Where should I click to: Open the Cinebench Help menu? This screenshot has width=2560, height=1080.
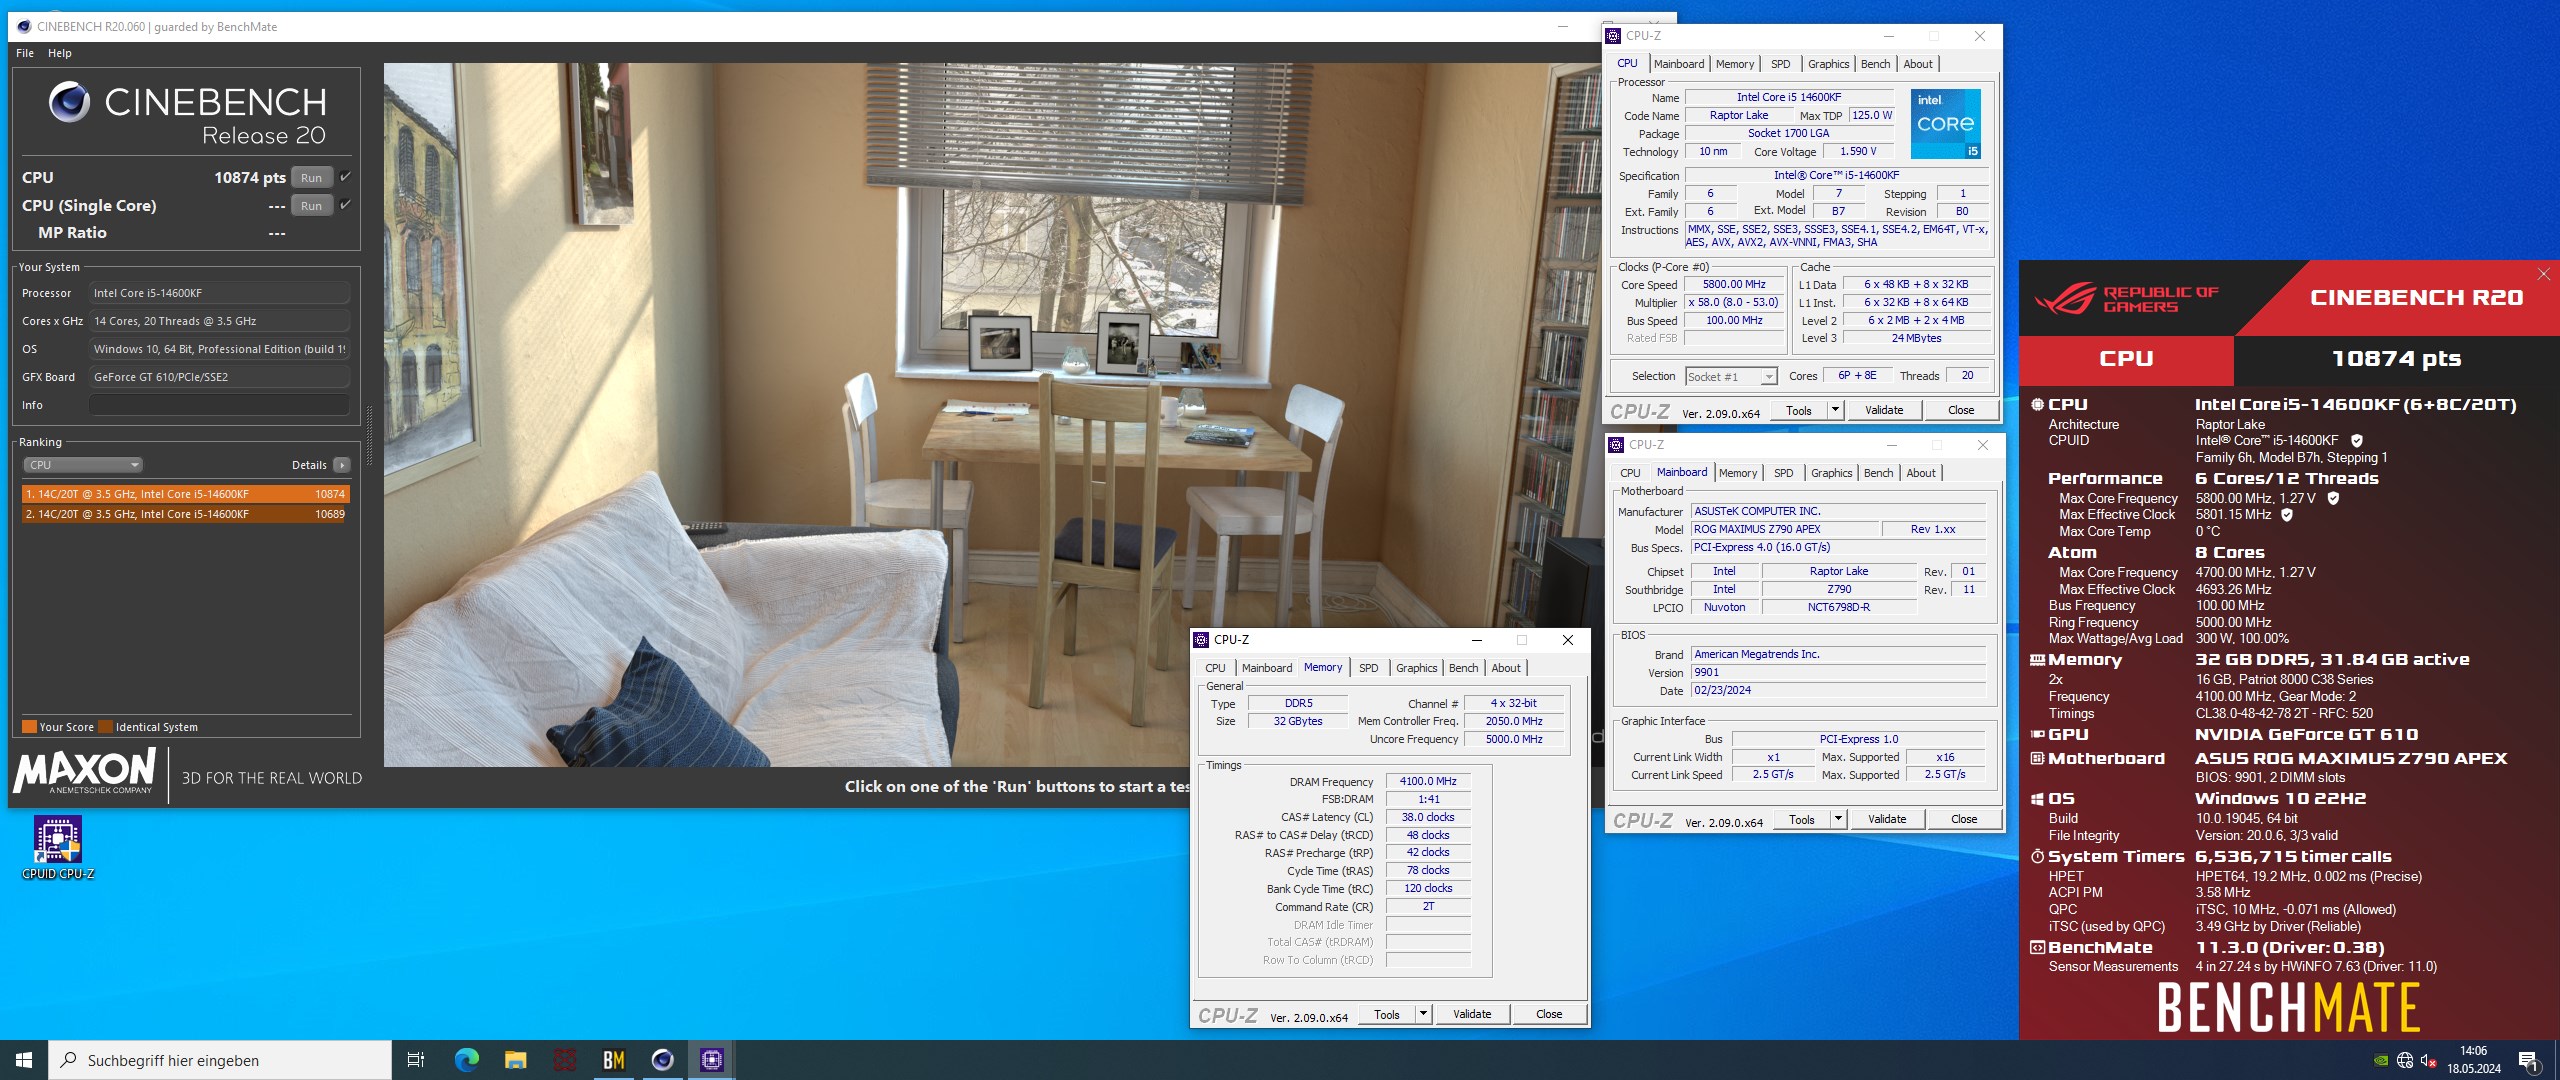pos(60,53)
